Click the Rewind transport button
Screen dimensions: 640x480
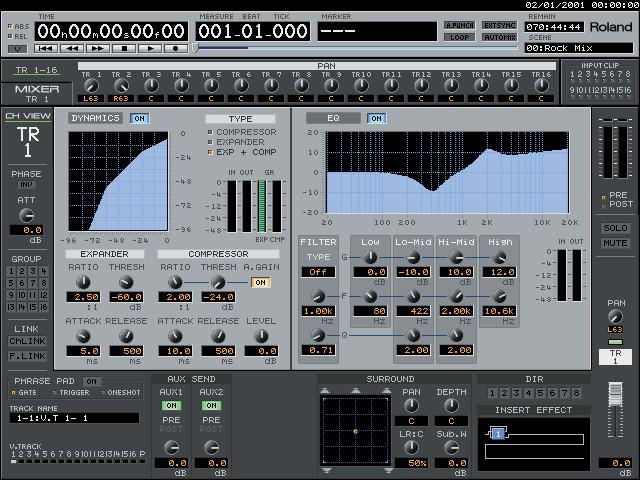(x=71, y=48)
